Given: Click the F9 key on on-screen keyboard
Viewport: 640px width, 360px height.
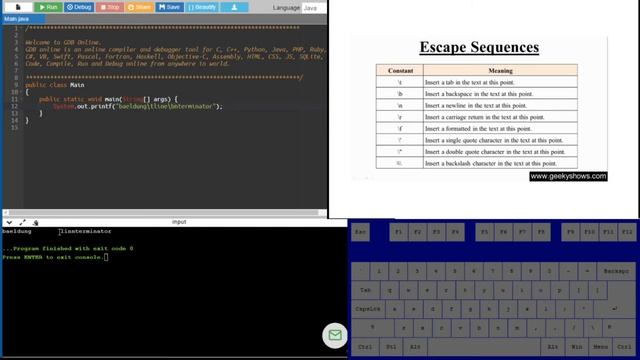Looking at the screenshot, I should (x=571, y=232).
